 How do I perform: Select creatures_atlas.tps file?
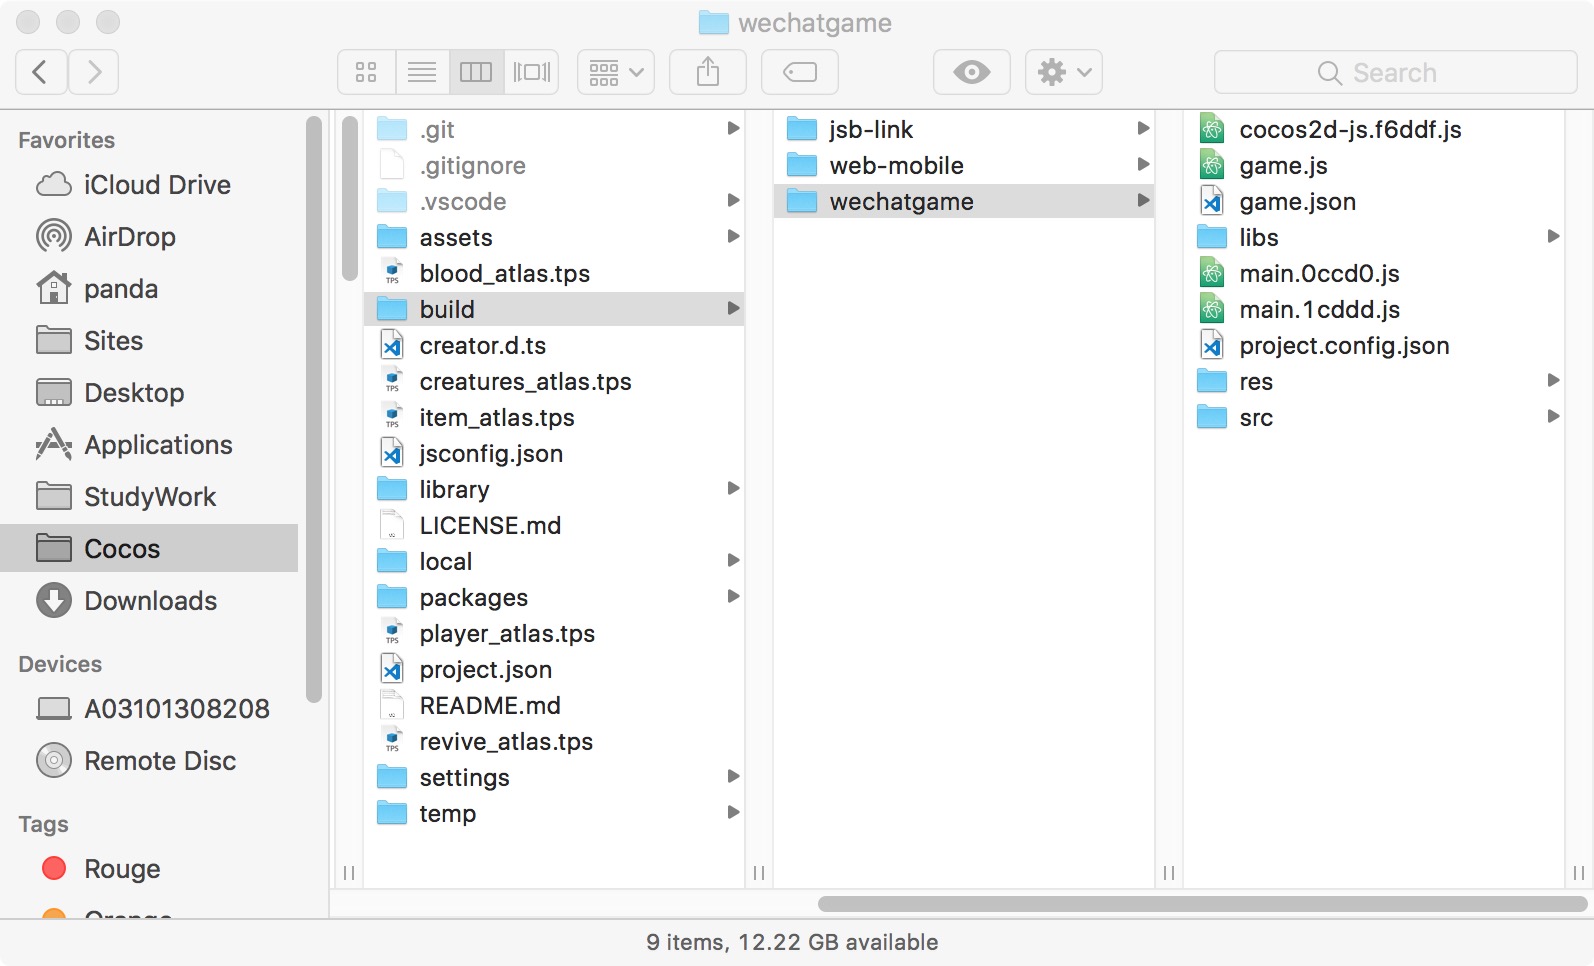pyautogui.click(x=554, y=381)
